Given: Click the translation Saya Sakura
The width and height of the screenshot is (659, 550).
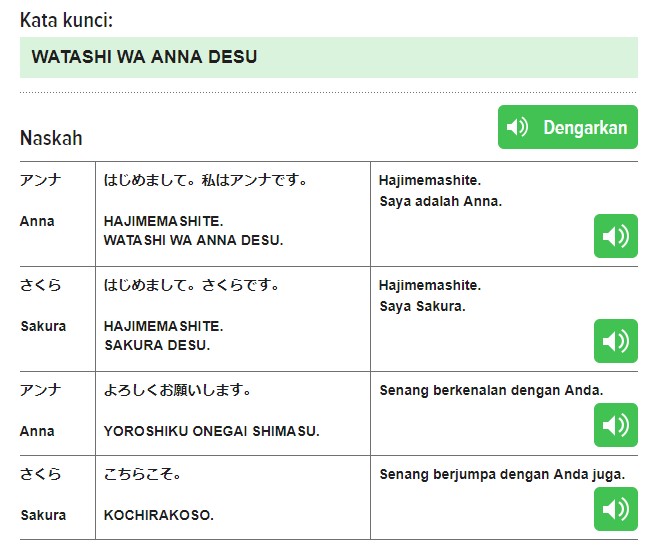Looking at the screenshot, I should coord(422,306).
